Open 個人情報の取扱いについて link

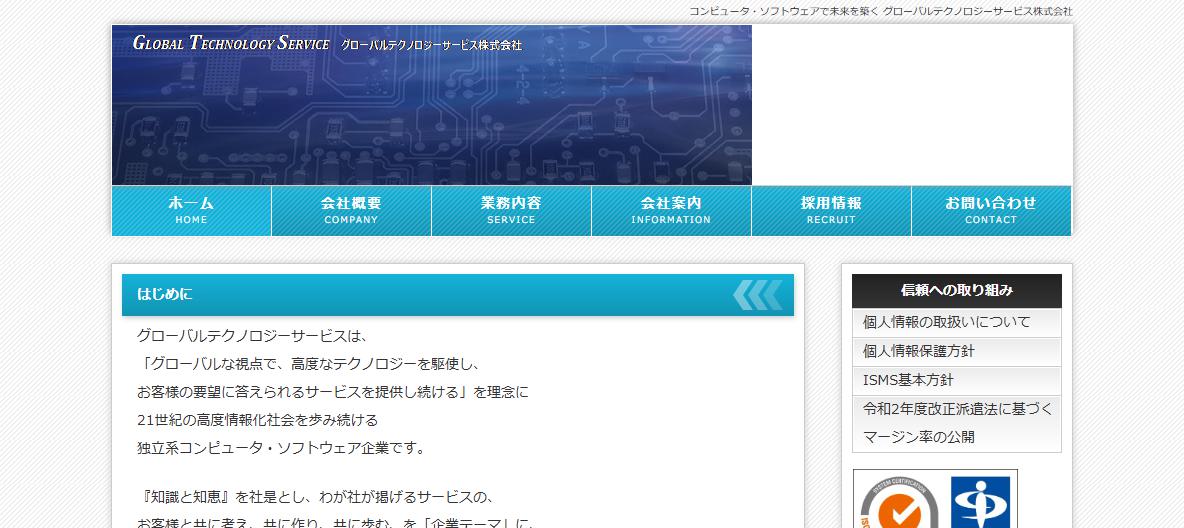point(957,323)
